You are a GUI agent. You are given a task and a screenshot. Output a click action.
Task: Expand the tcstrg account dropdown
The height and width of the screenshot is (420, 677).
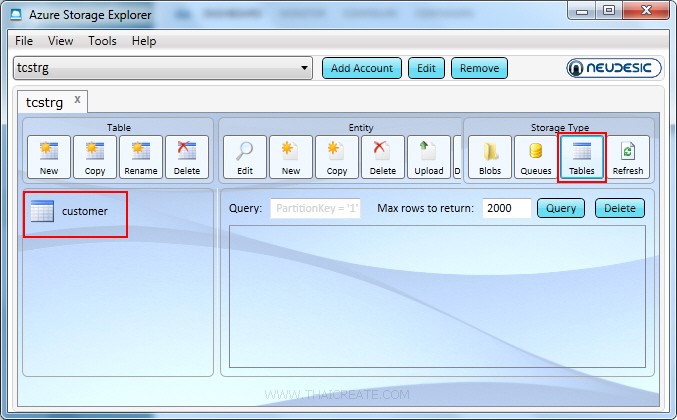pos(305,68)
